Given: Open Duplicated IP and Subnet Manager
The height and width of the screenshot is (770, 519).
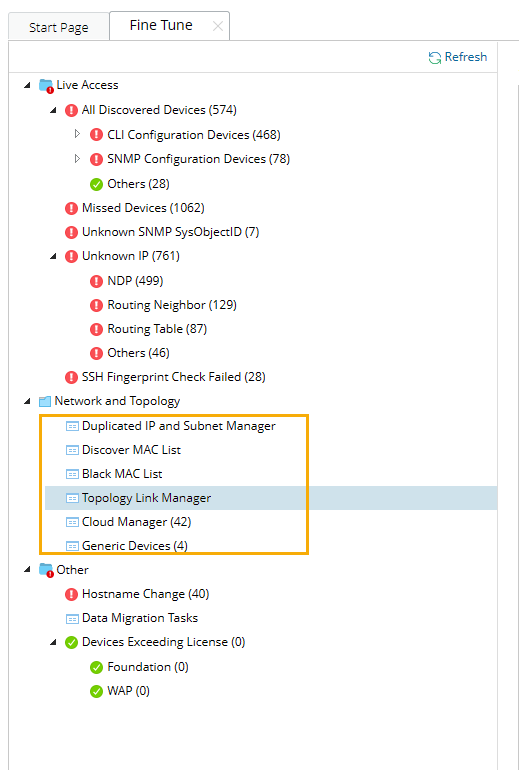Looking at the screenshot, I should coord(179,426).
